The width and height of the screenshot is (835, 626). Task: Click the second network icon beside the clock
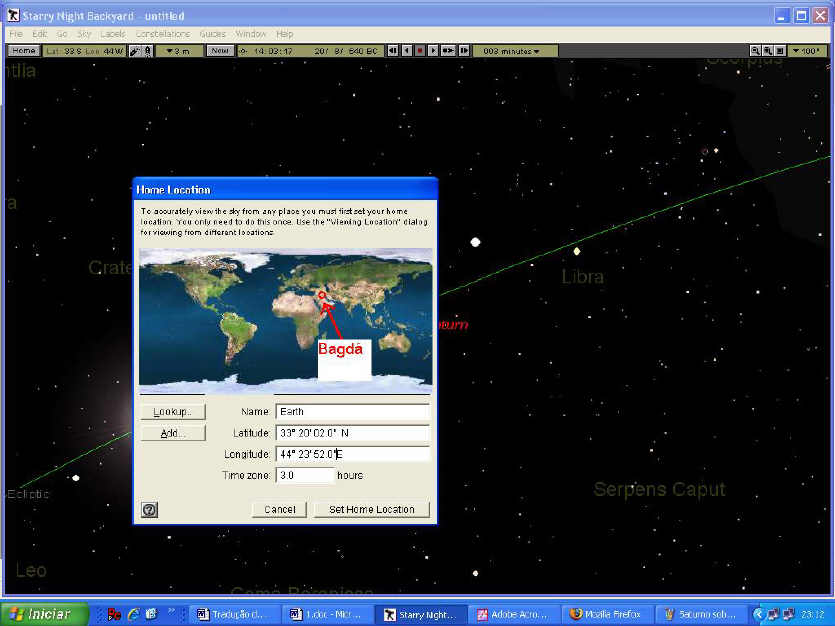[789, 614]
